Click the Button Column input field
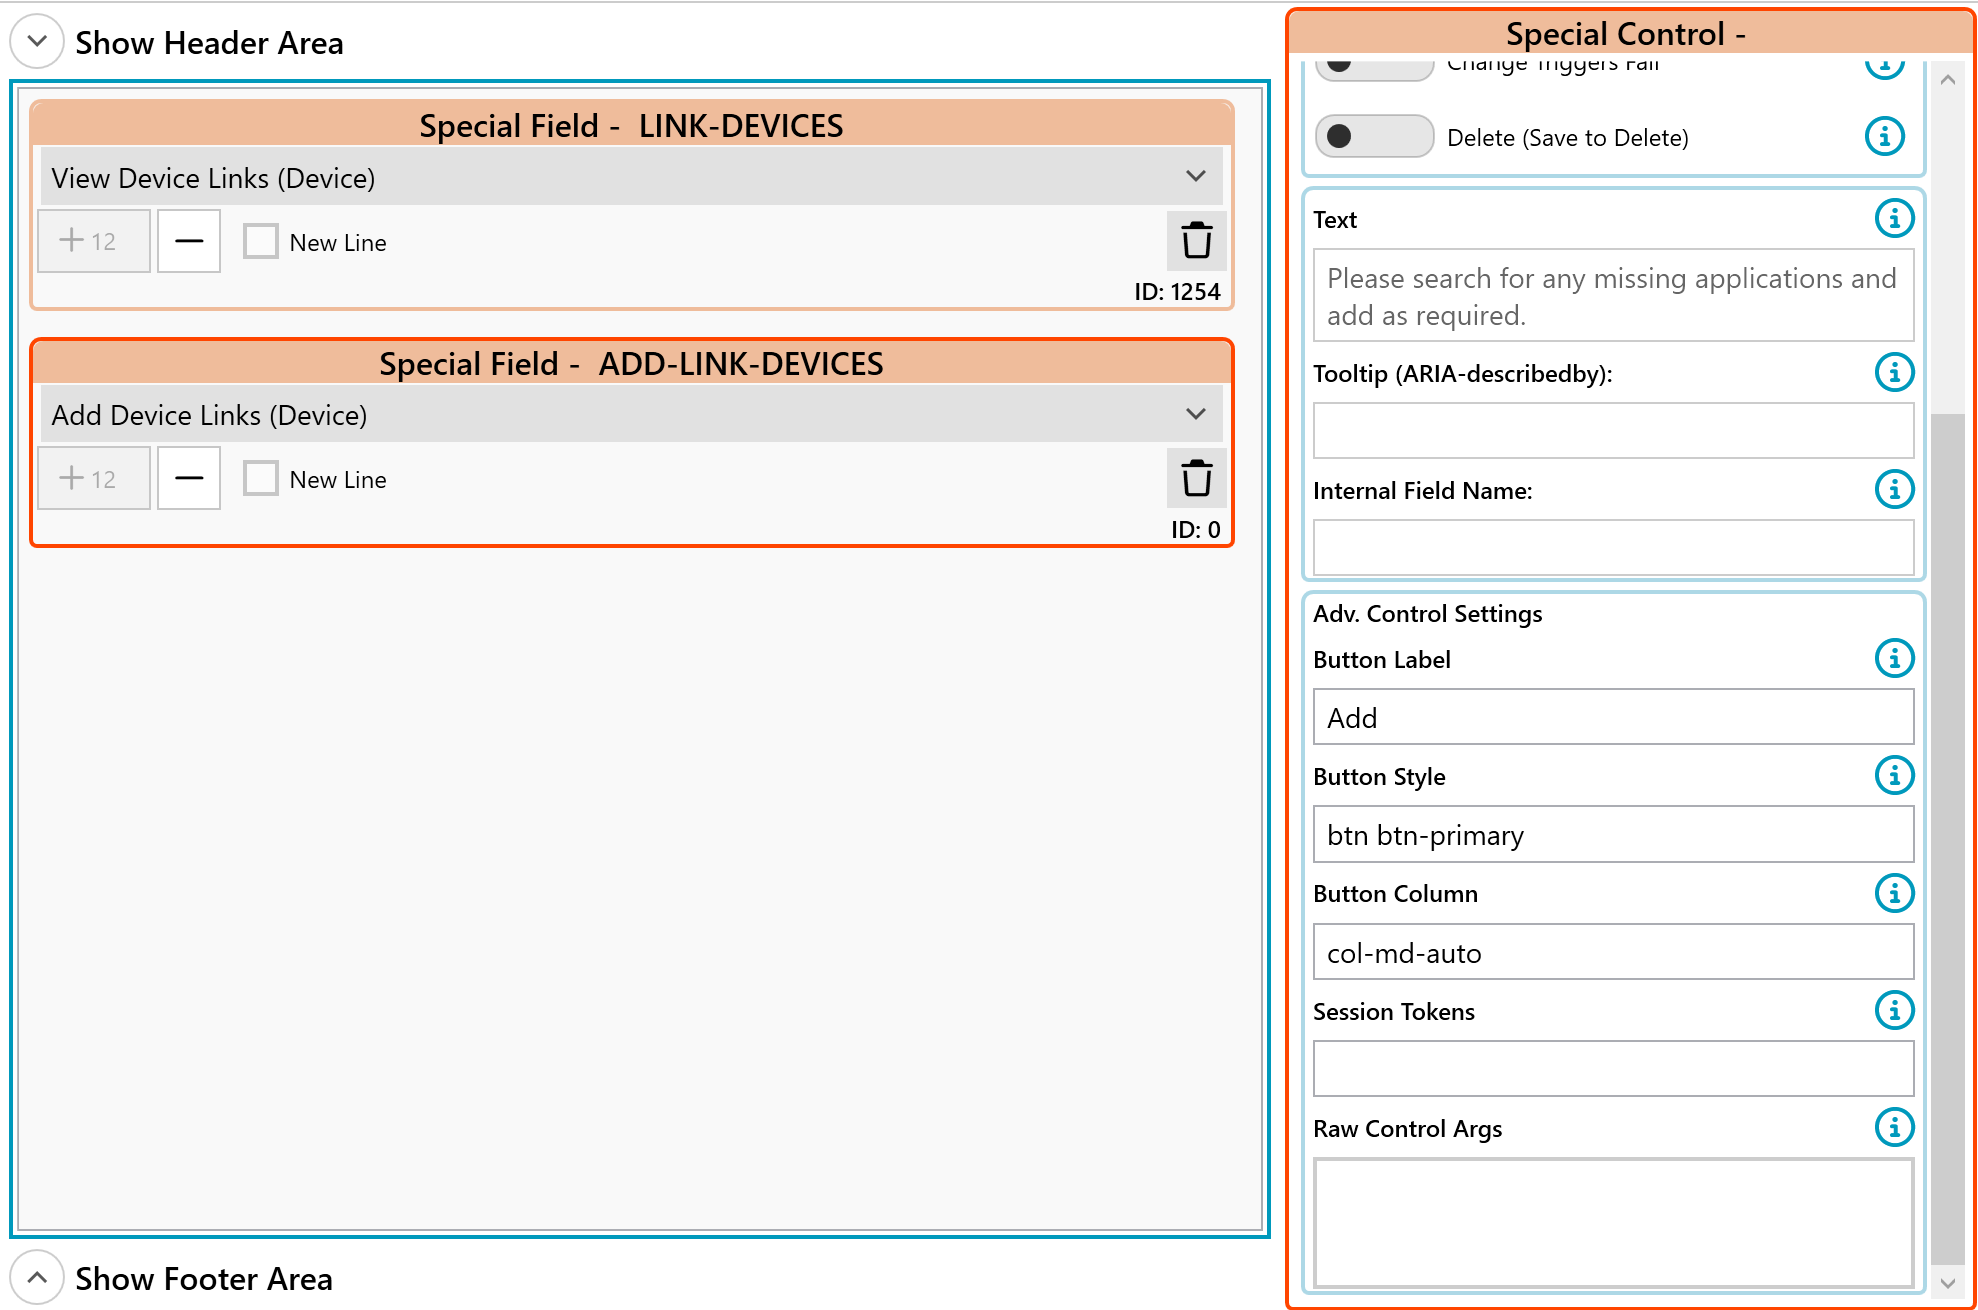This screenshot has height=1310, width=1978. (1612, 952)
